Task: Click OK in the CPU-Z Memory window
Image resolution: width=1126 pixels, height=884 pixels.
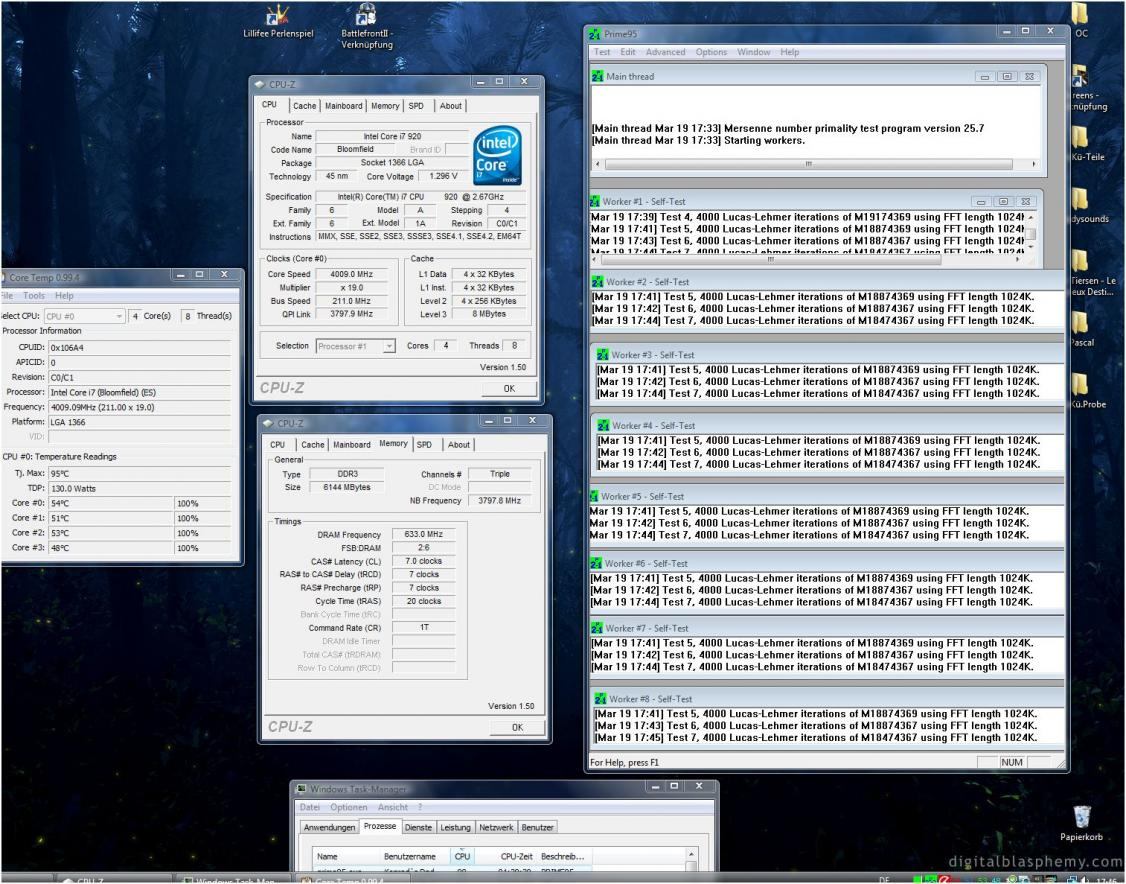Action: click(x=517, y=727)
